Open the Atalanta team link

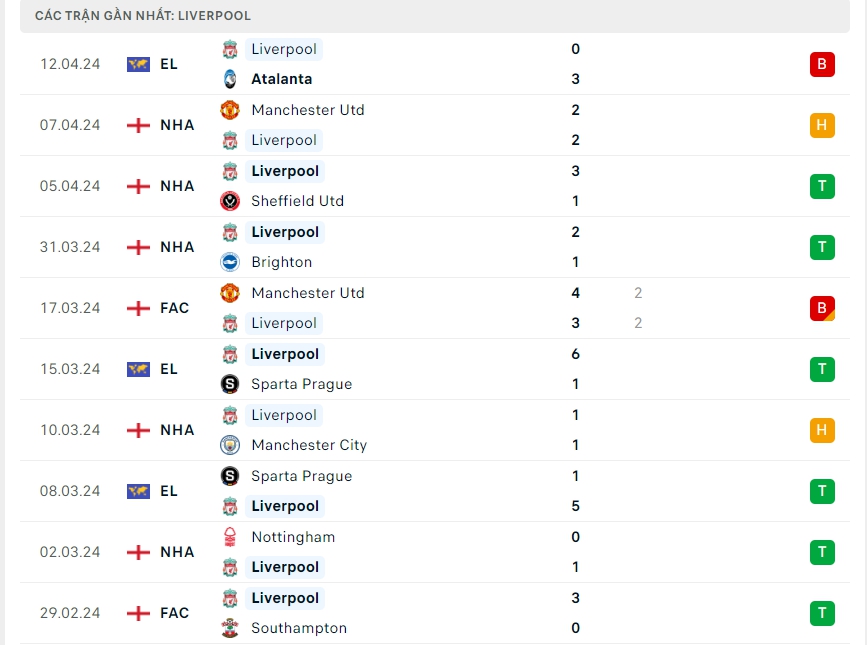click(x=281, y=79)
